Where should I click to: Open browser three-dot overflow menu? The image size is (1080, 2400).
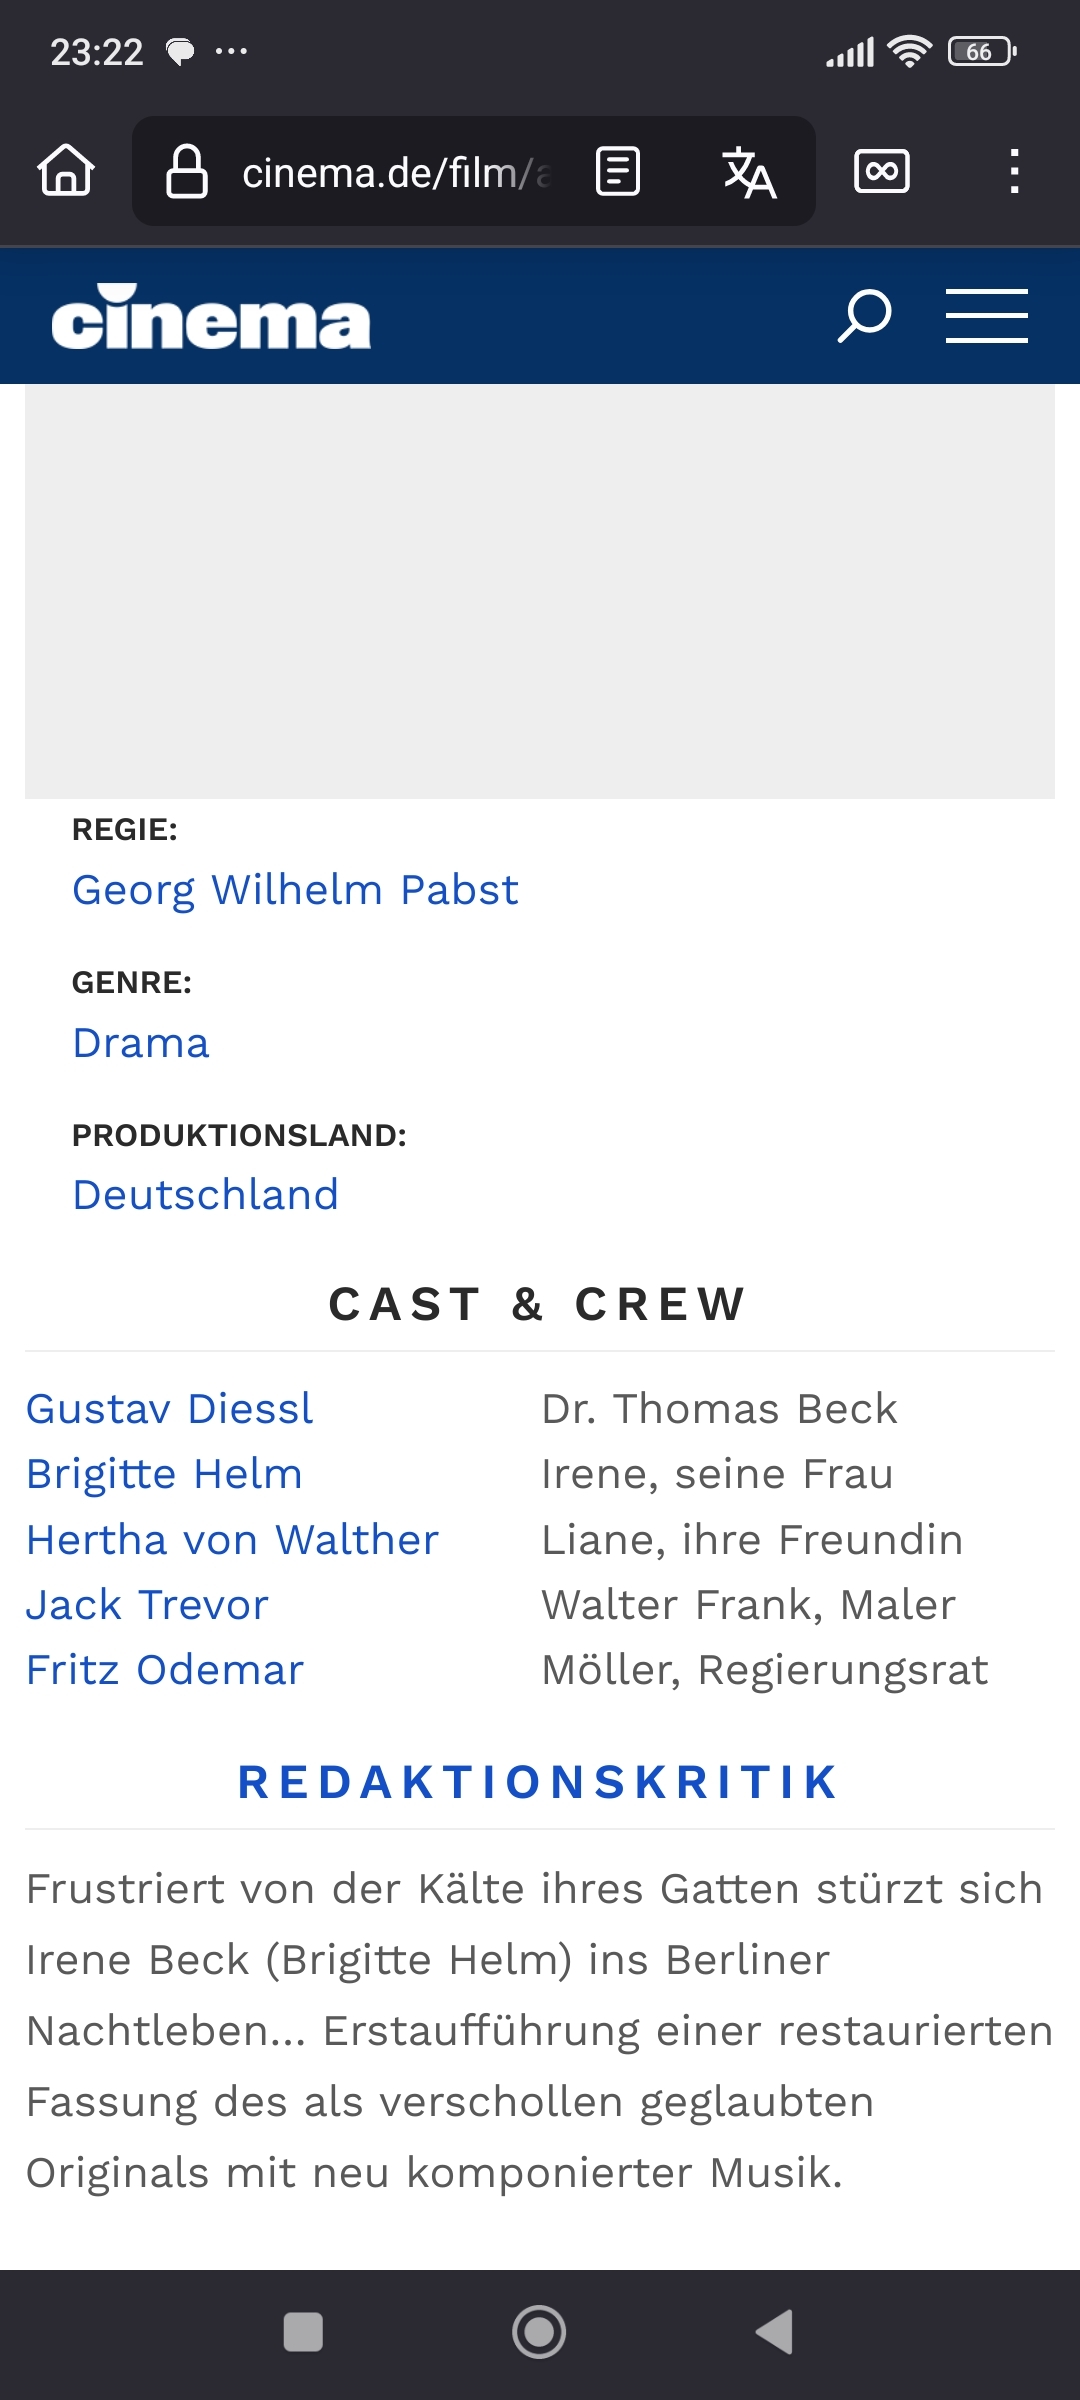(x=1014, y=171)
